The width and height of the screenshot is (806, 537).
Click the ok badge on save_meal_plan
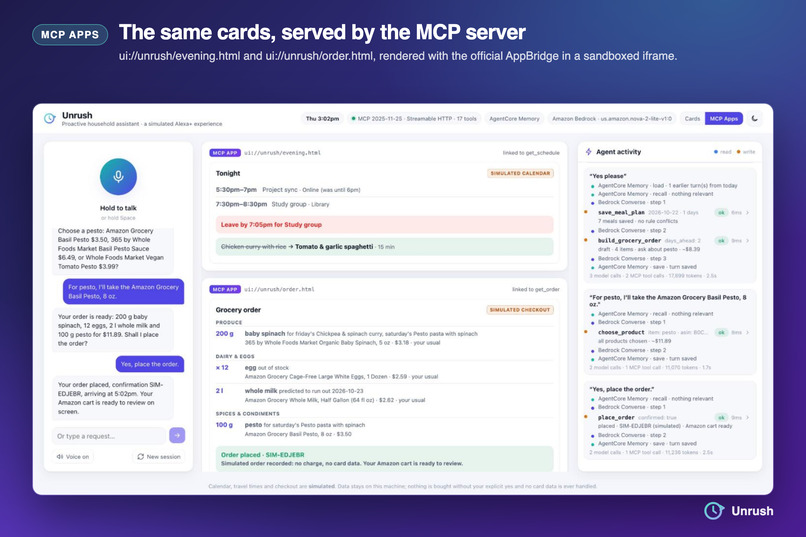pyautogui.click(x=721, y=213)
